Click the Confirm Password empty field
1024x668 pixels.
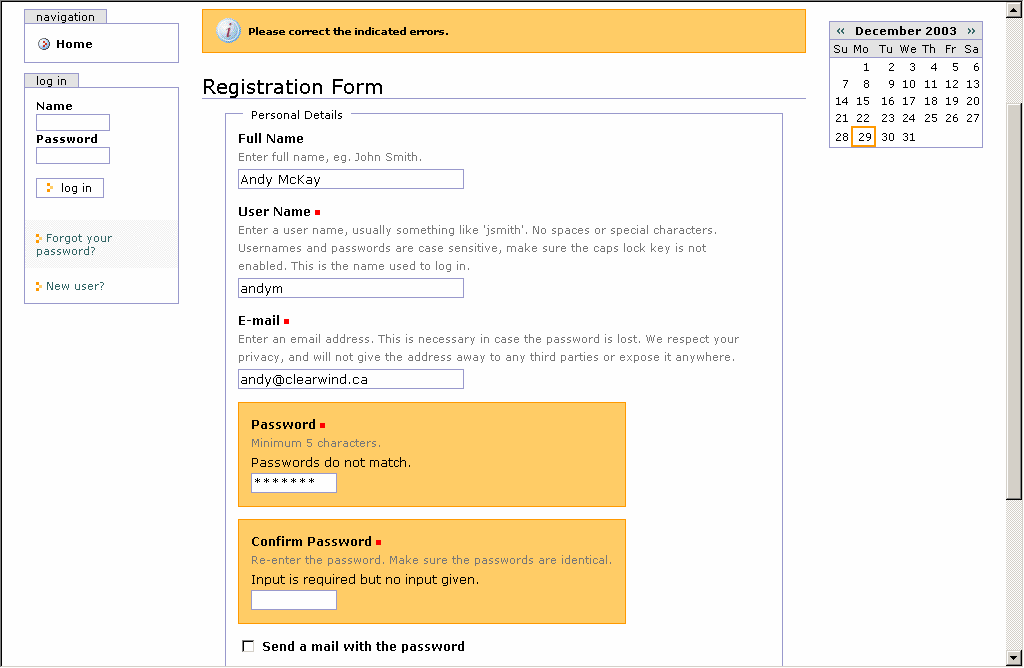293,600
